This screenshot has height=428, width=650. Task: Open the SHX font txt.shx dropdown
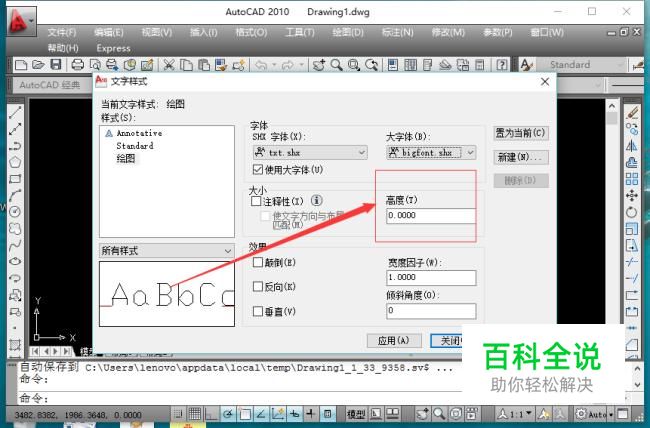310,153
